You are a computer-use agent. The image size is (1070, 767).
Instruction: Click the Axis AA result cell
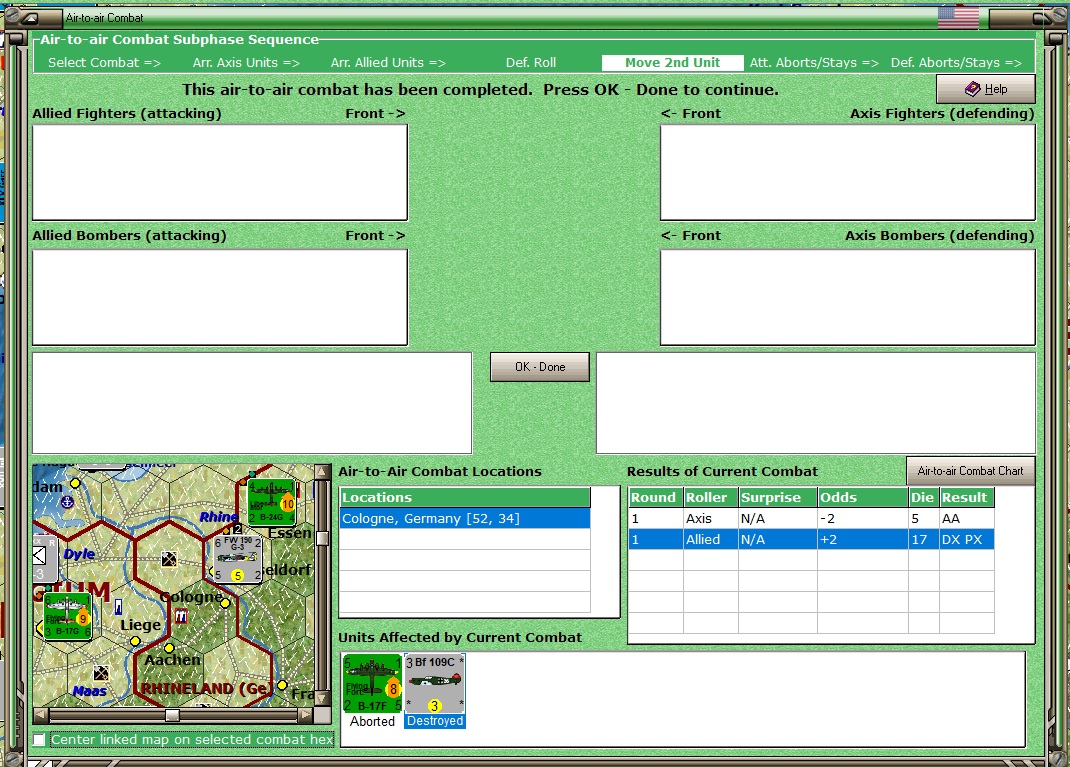click(x=966, y=519)
